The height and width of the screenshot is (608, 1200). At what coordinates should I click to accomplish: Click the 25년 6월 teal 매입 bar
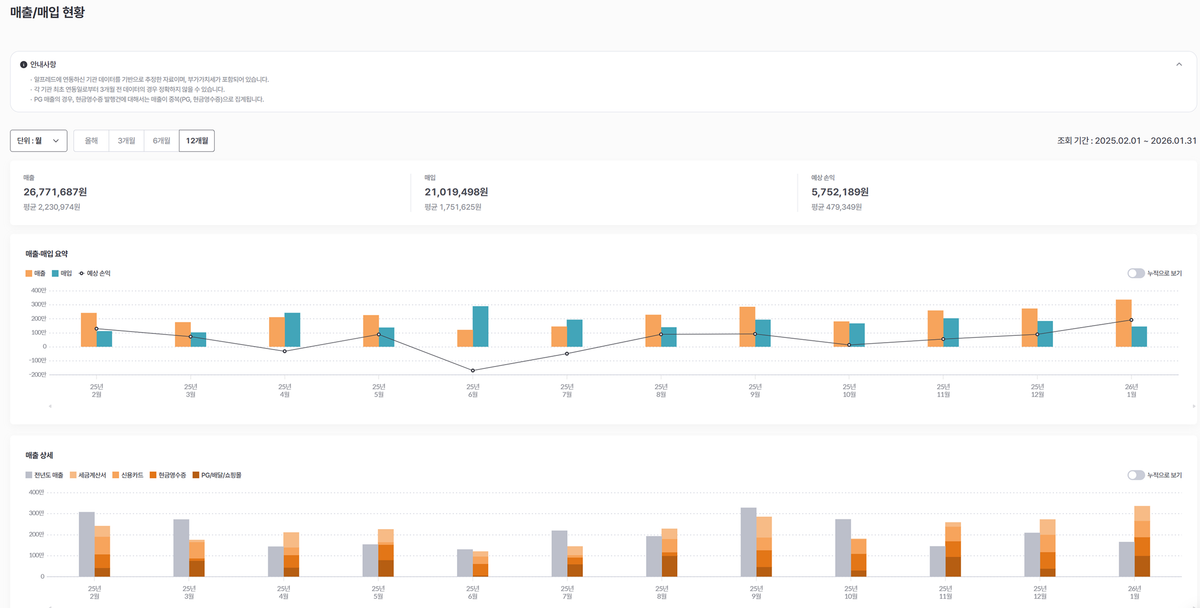point(481,326)
